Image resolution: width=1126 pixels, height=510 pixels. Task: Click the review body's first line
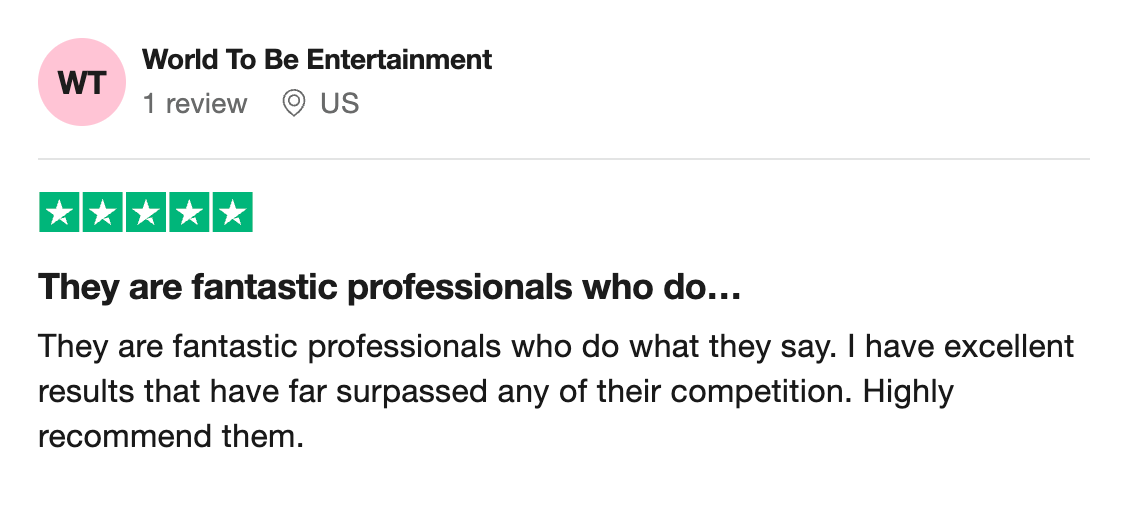coord(555,347)
